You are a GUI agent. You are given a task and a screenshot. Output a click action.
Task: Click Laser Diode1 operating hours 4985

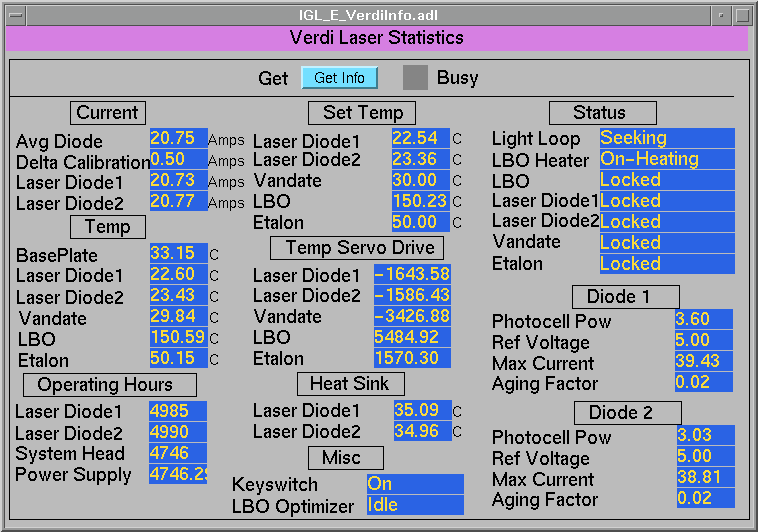point(178,411)
